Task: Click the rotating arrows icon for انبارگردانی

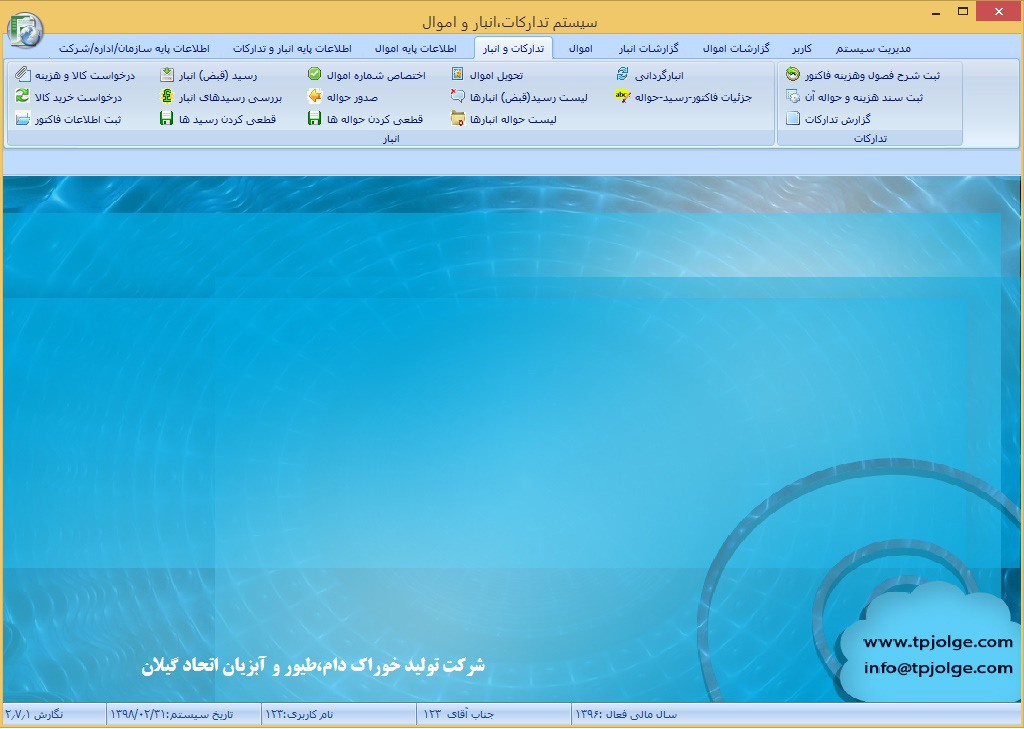Action: coord(622,74)
